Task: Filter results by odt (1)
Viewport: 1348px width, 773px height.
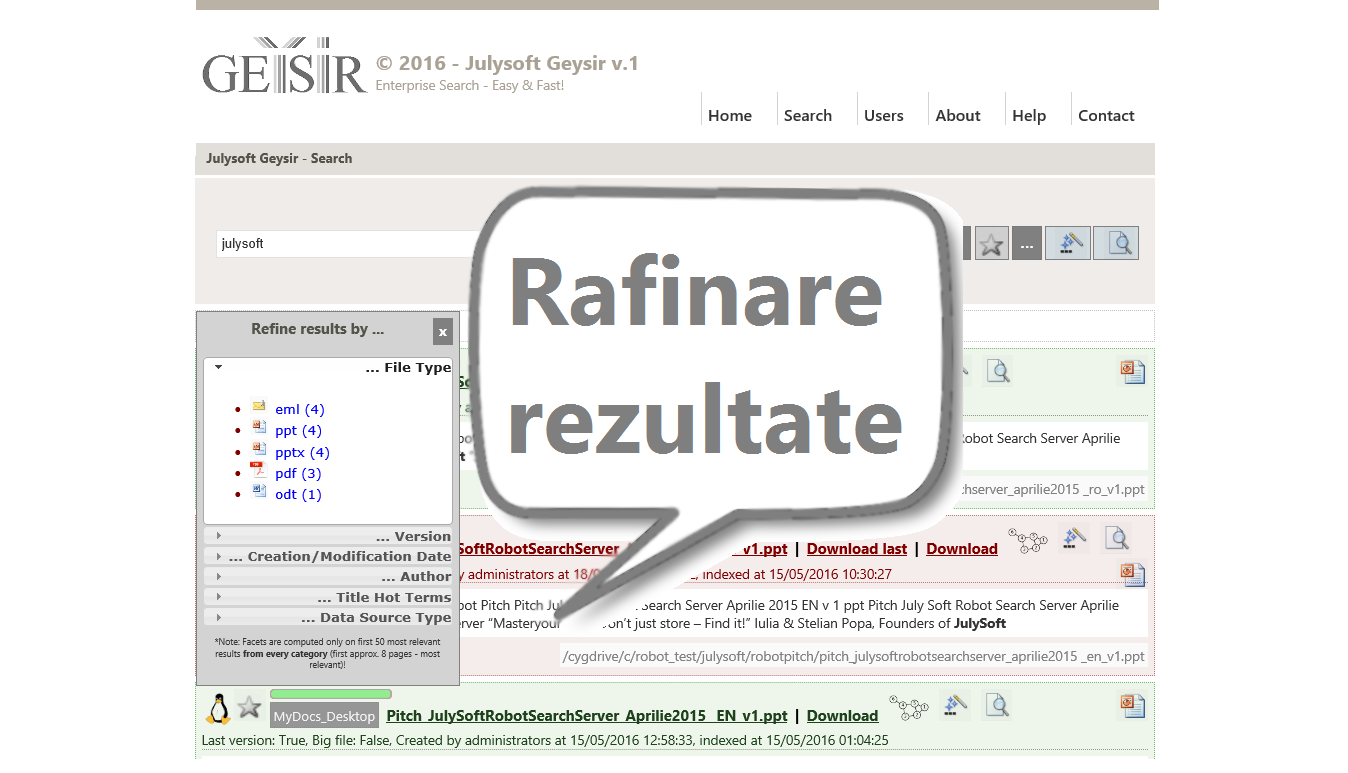Action: 298,494
